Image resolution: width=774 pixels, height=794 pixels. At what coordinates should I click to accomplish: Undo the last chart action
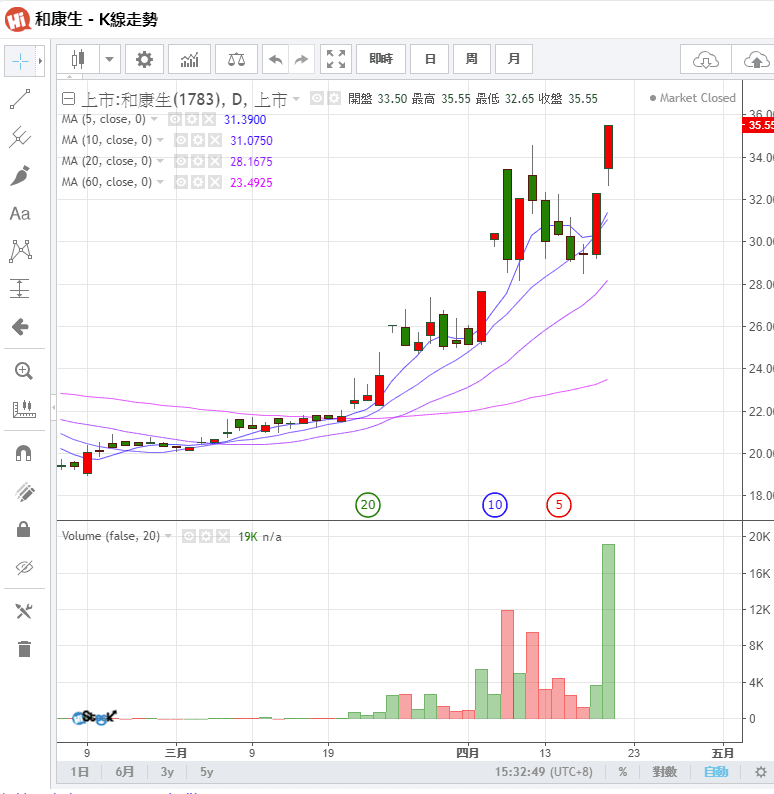tap(275, 59)
